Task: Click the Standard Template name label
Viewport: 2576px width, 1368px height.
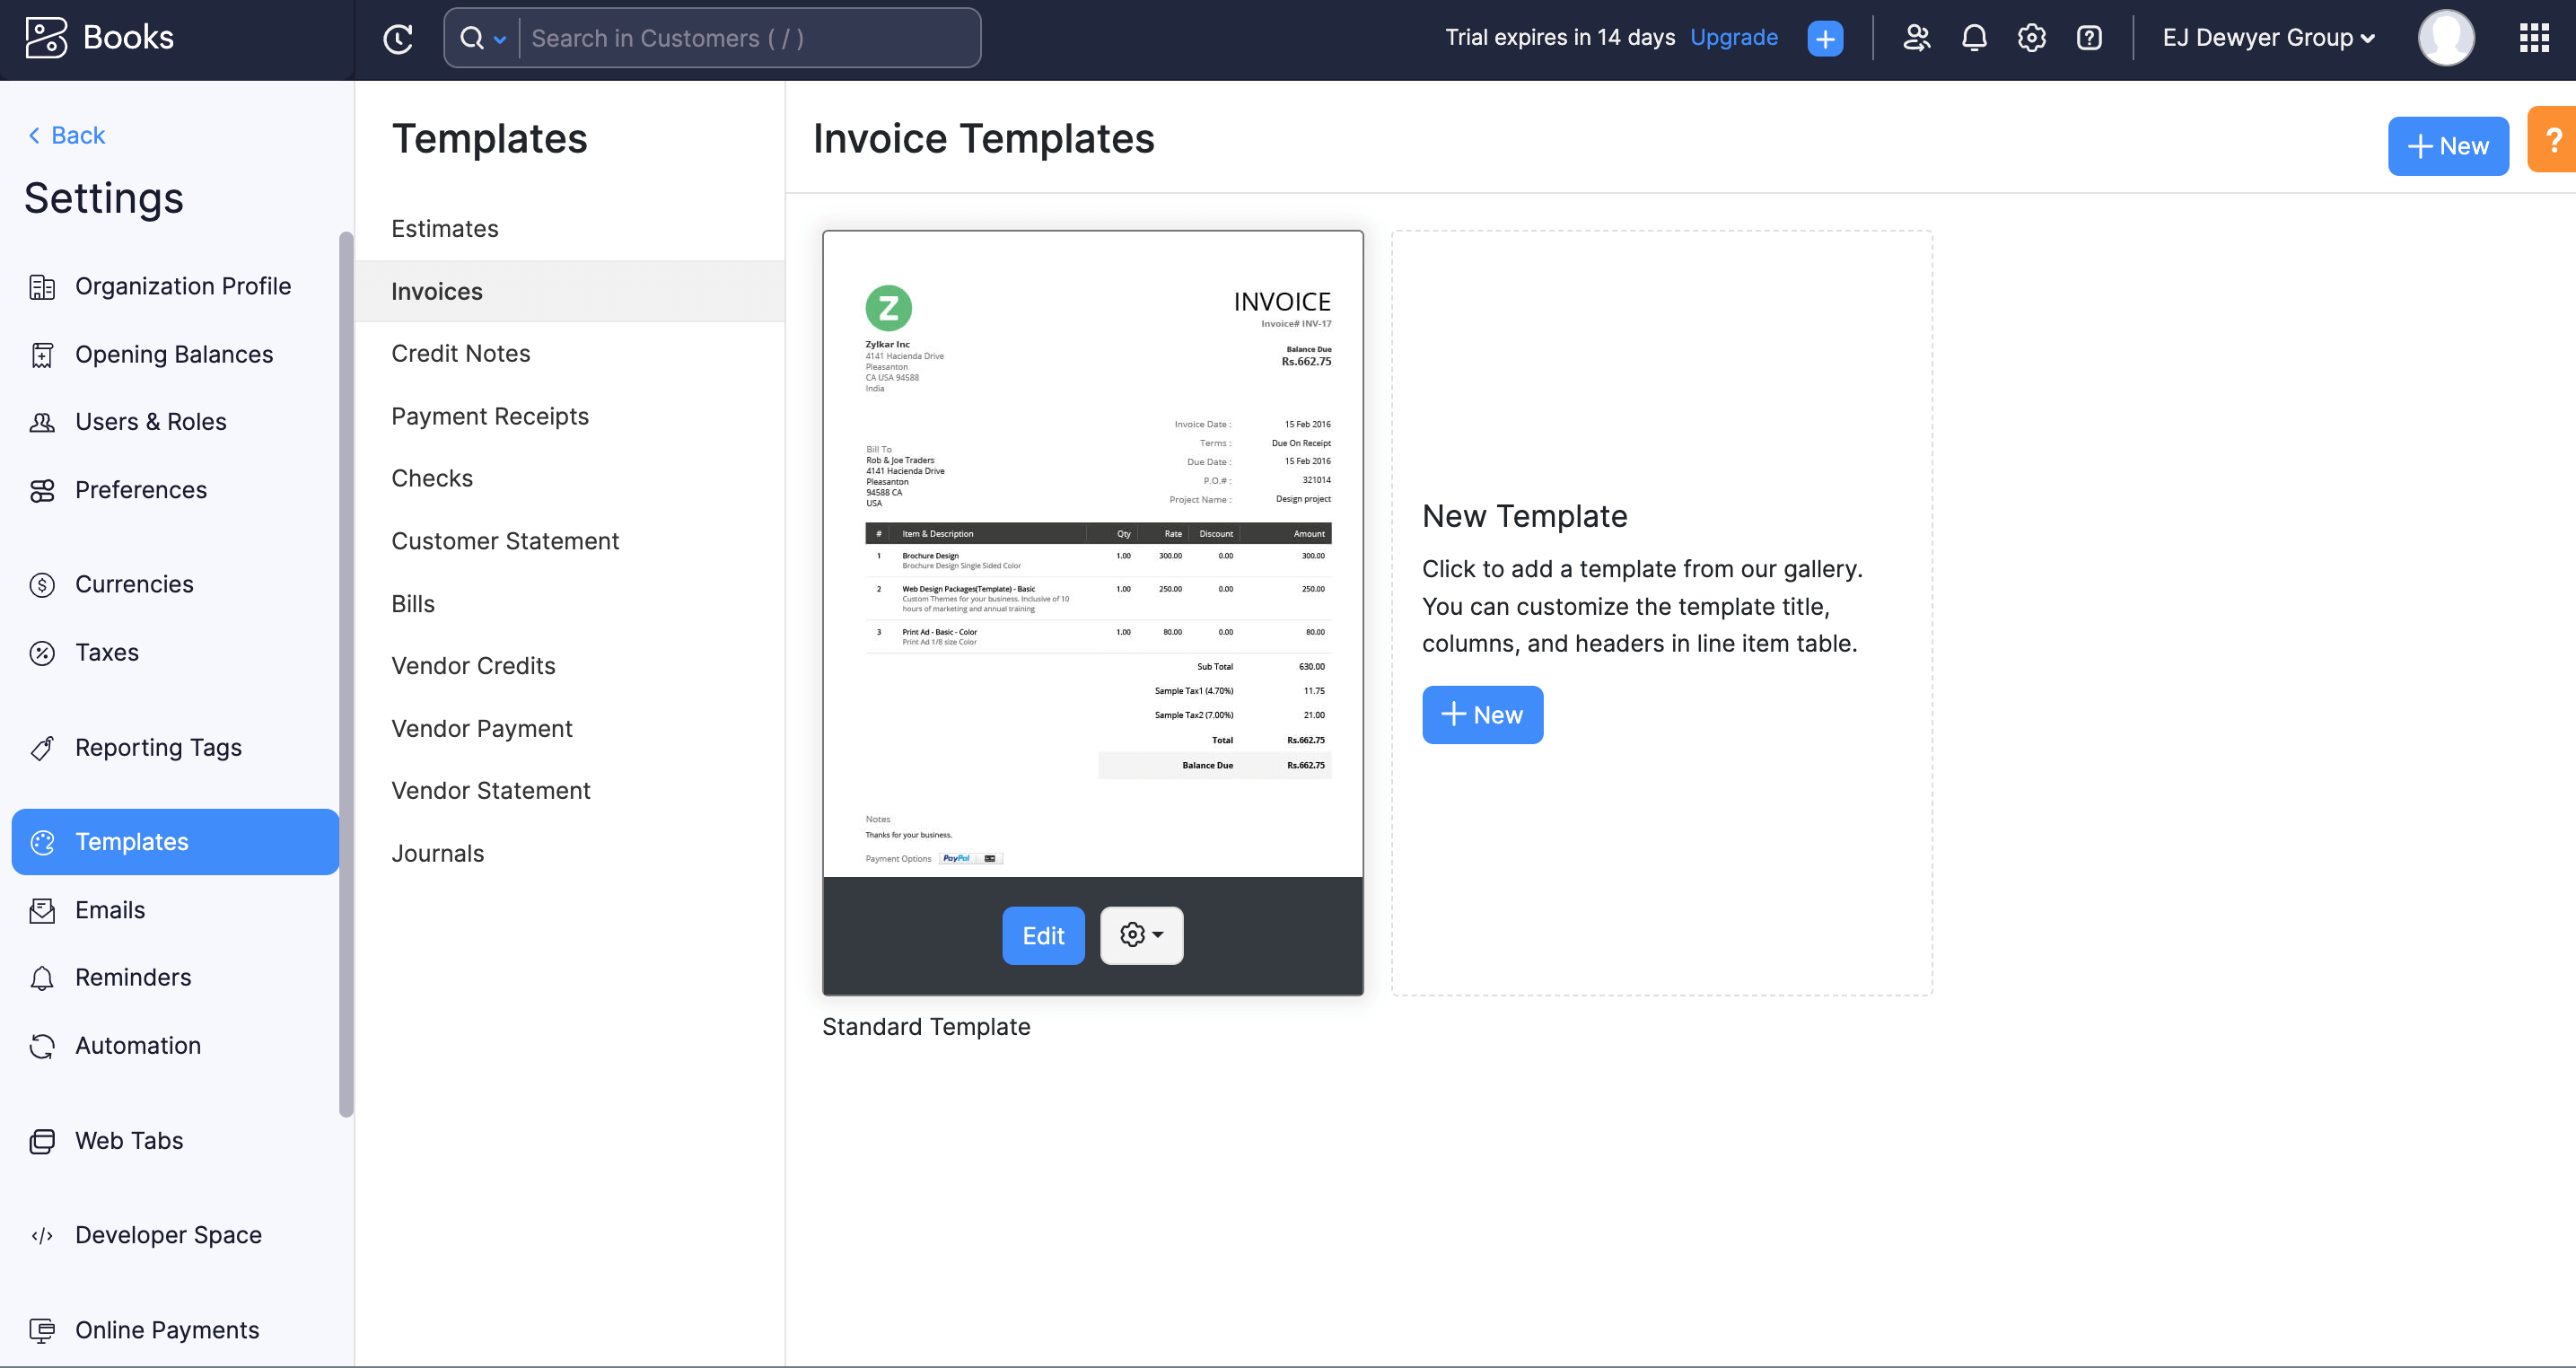Action: tap(926, 1027)
